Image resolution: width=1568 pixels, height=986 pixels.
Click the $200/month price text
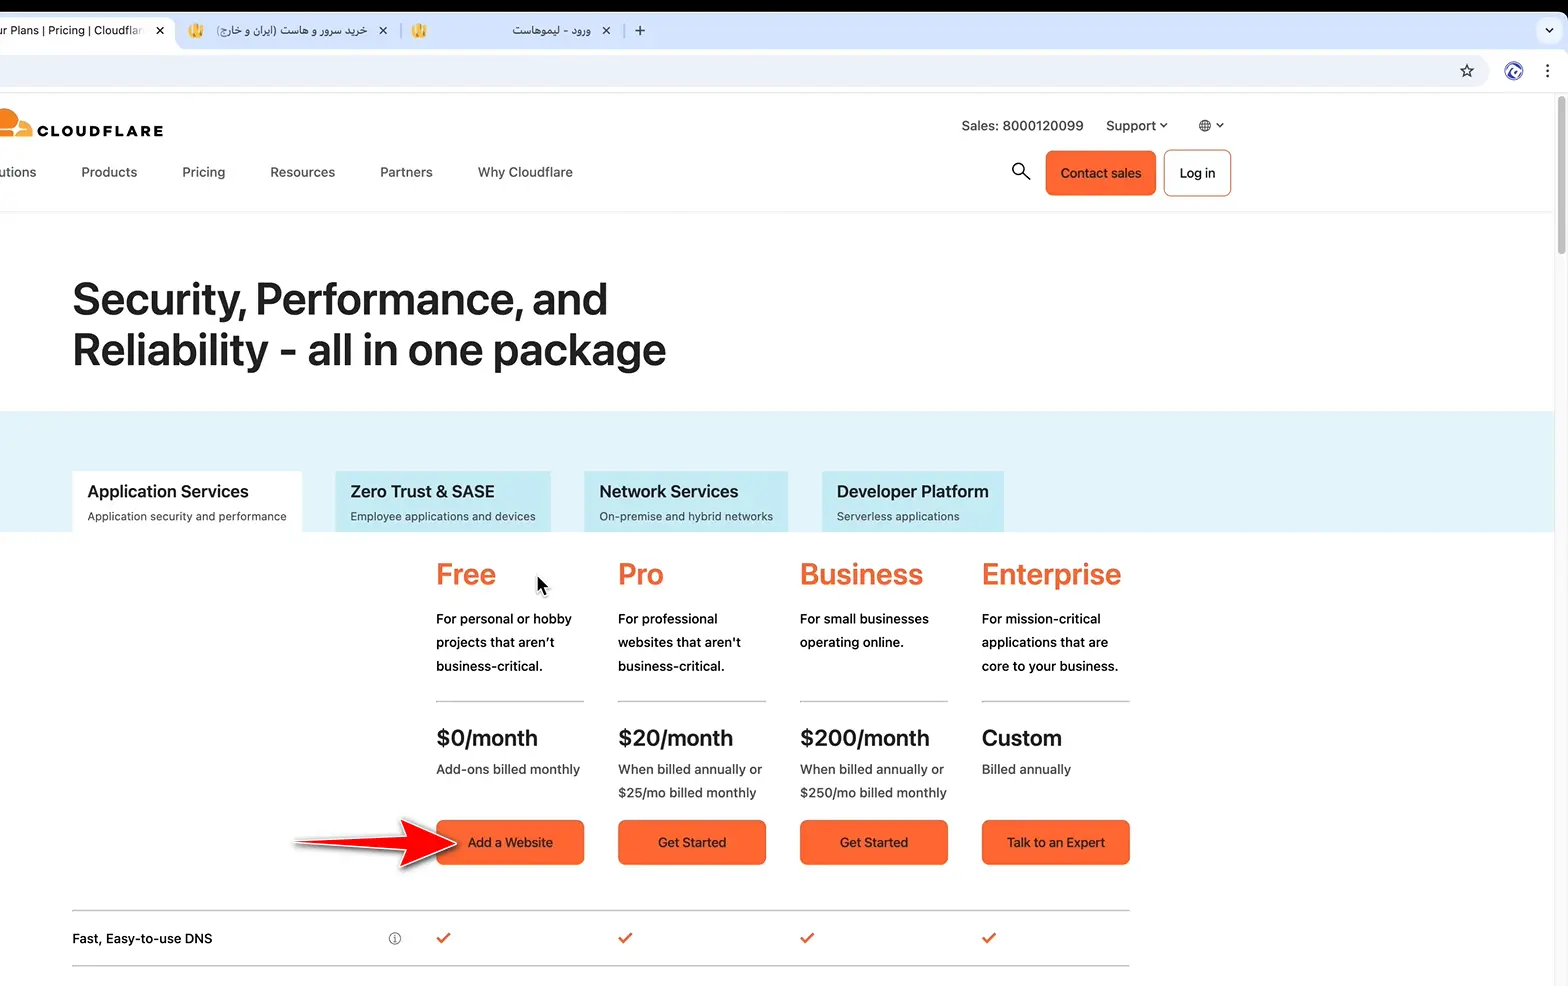pyautogui.click(x=864, y=738)
